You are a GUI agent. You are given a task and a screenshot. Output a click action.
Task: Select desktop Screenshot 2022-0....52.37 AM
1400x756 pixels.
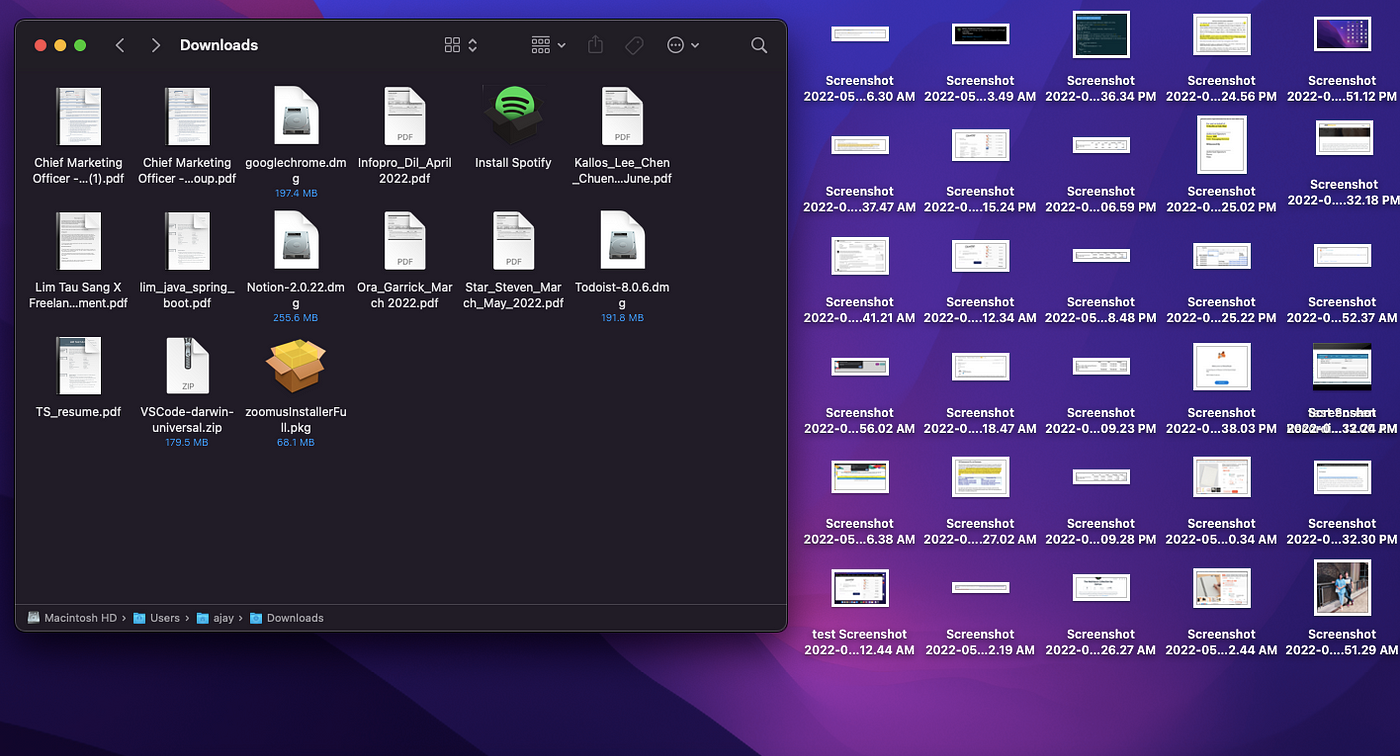pos(1342,256)
